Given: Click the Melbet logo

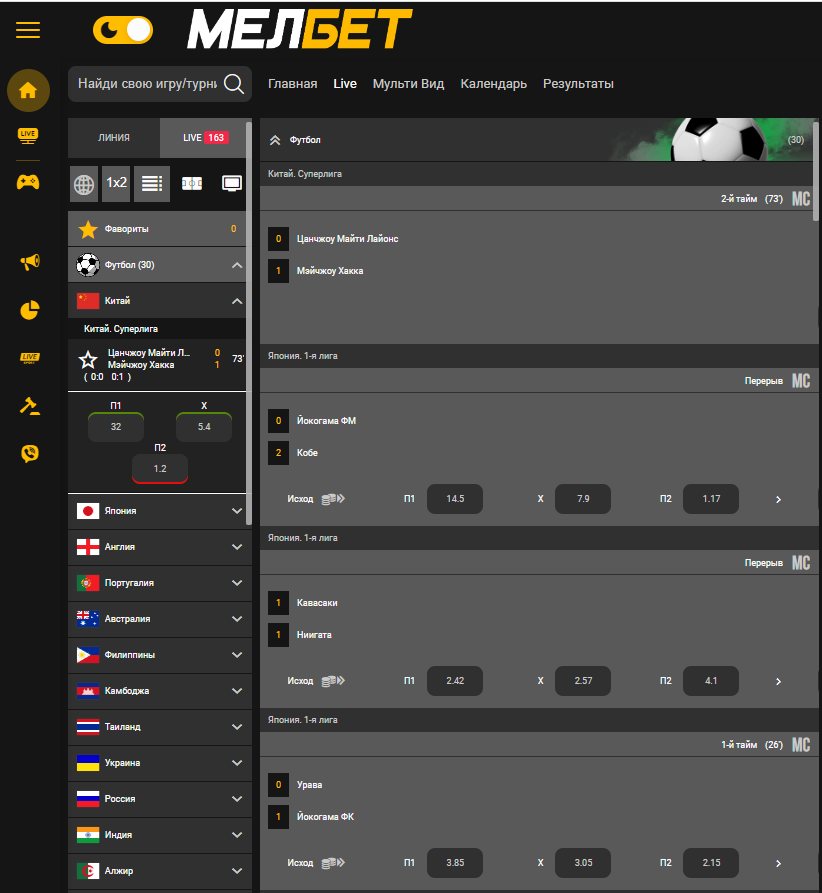Looking at the screenshot, I should point(300,28).
